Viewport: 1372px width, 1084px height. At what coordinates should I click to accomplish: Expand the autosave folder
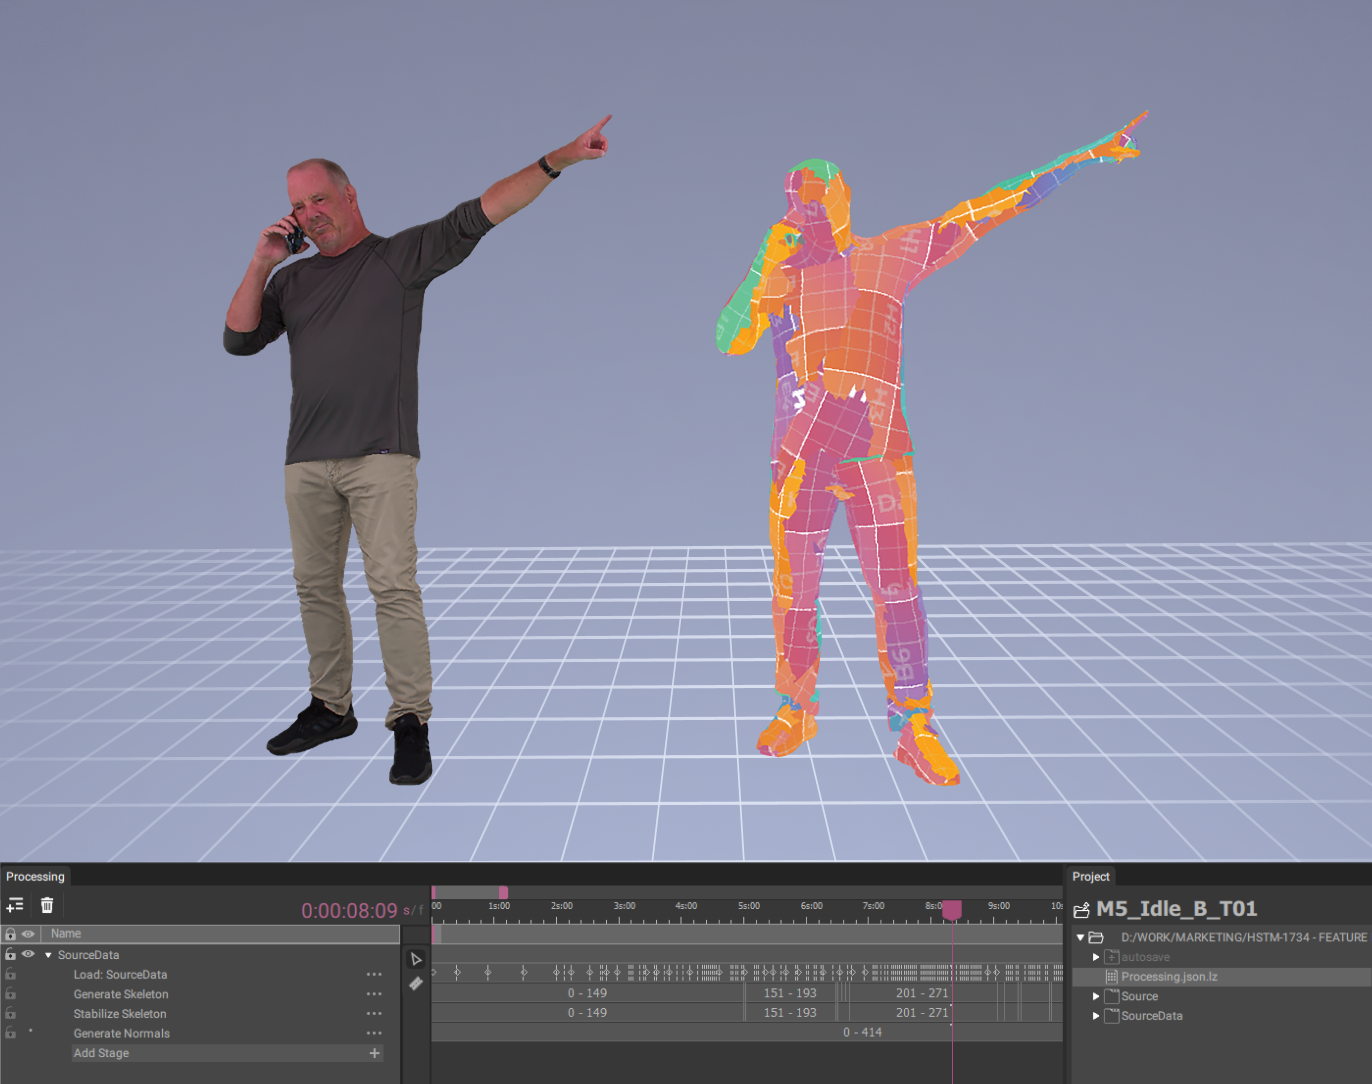tap(1096, 957)
